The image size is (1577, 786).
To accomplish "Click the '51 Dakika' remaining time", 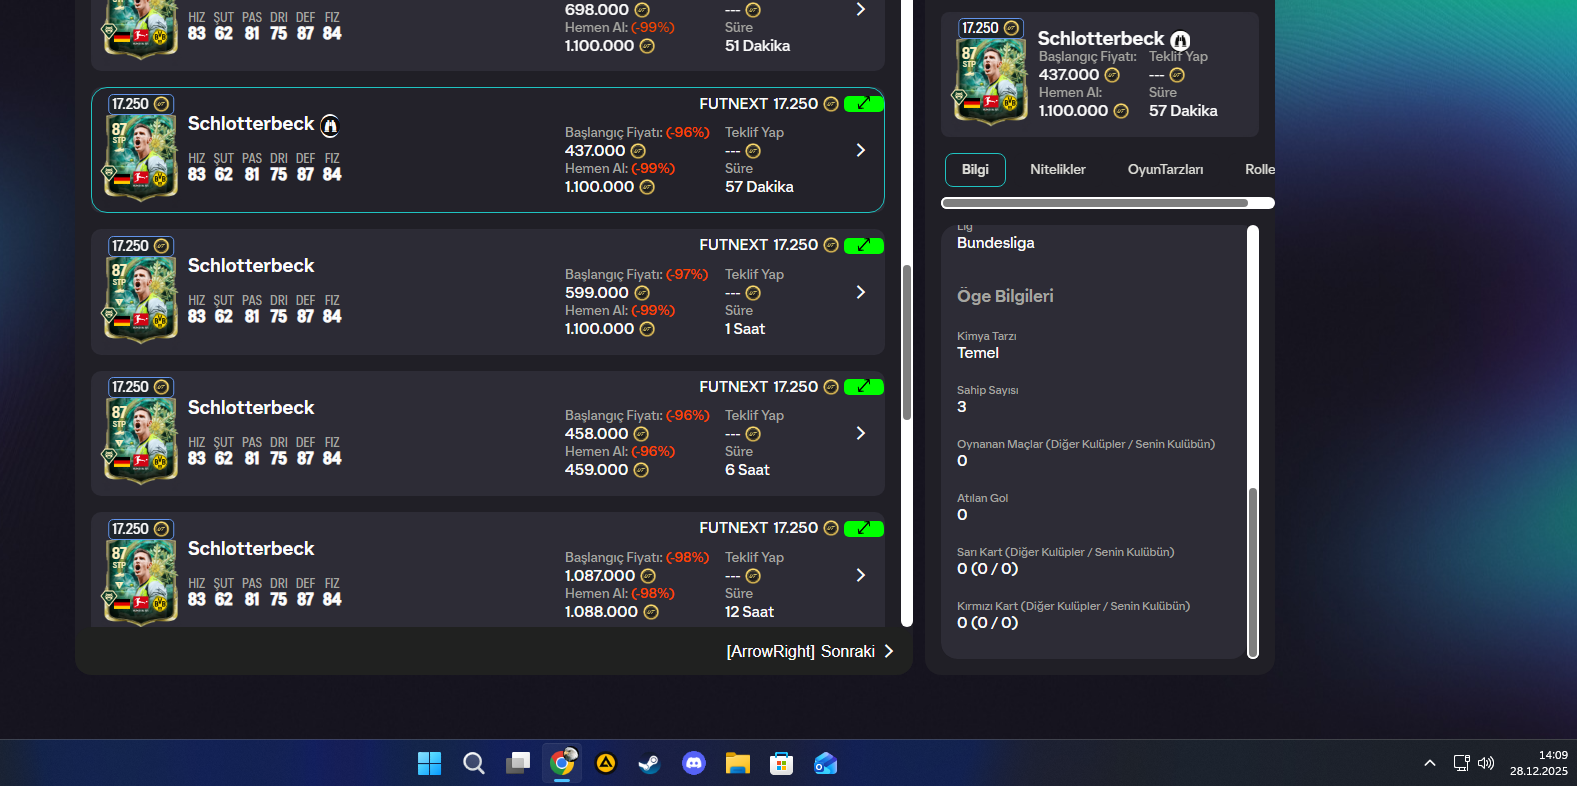I will [x=757, y=46].
